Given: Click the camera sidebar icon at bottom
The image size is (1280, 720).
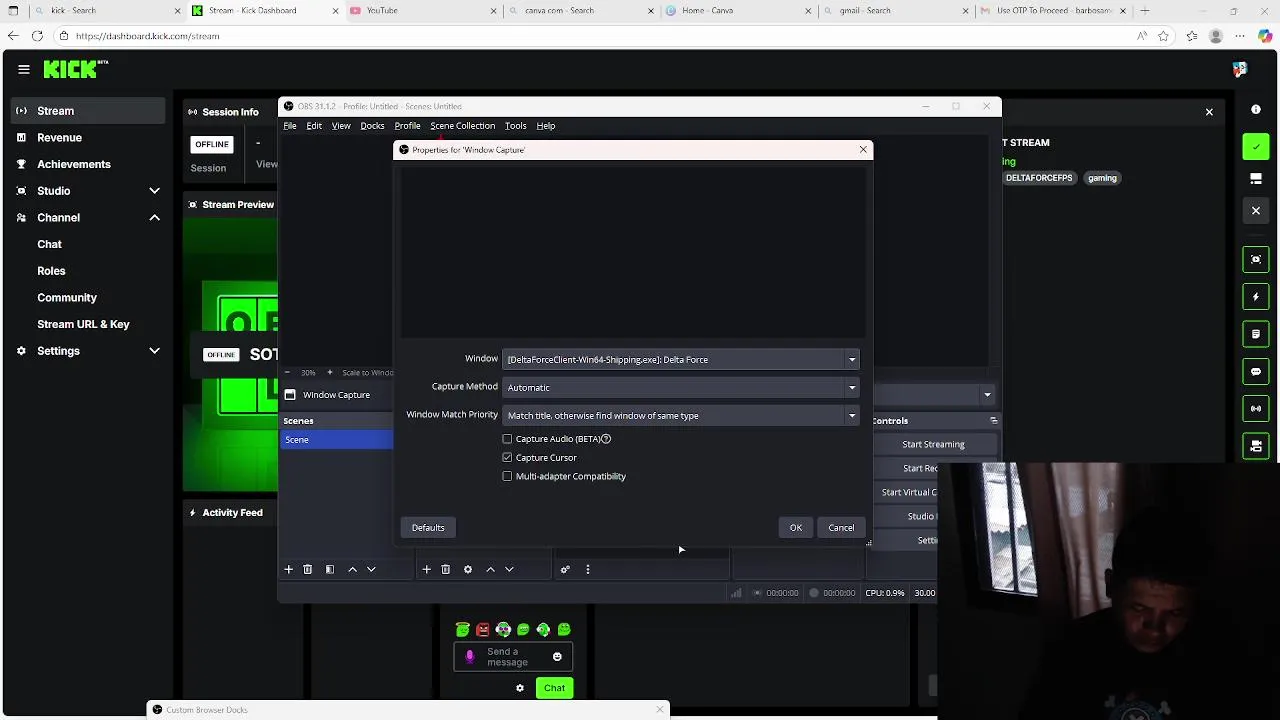Looking at the screenshot, I should click(x=1256, y=446).
